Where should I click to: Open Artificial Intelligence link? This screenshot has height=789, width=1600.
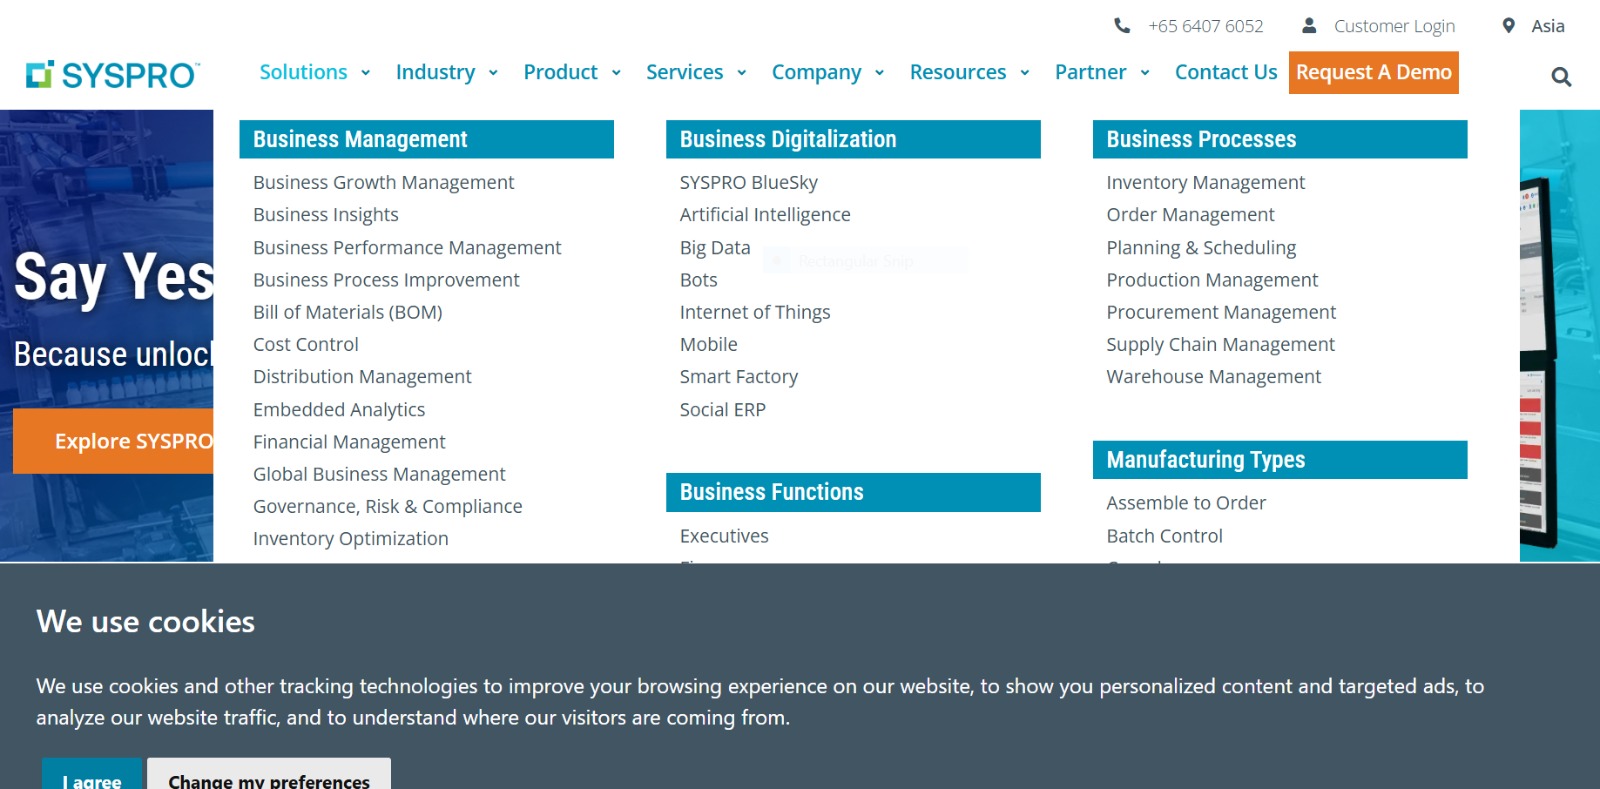pos(765,214)
